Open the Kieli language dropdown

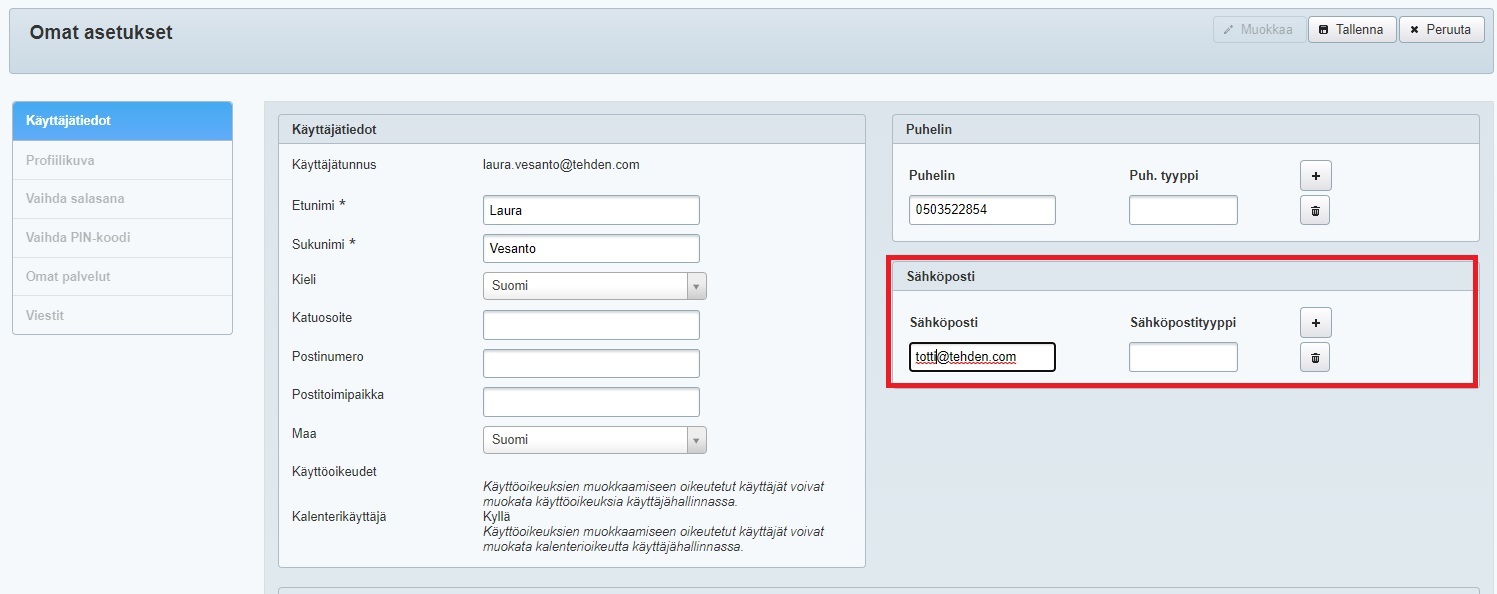click(x=595, y=286)
